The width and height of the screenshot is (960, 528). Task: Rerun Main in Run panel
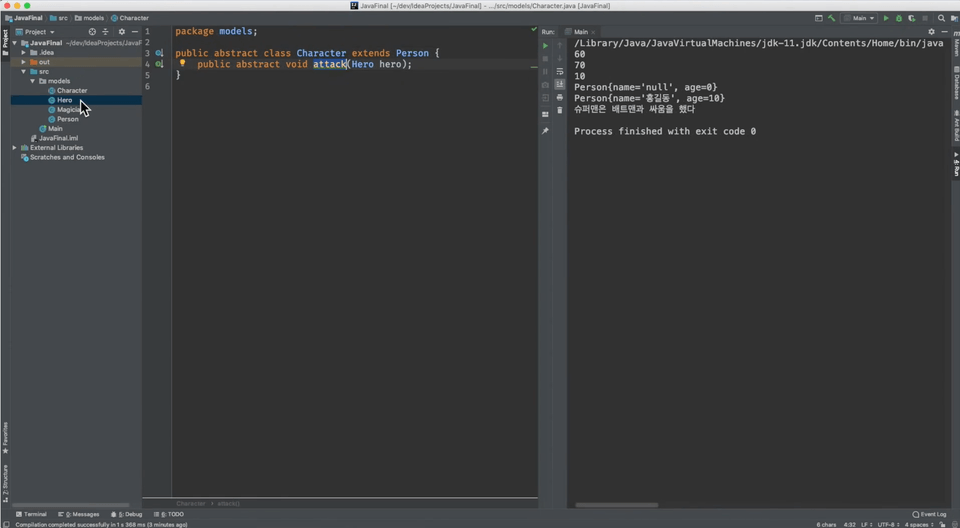545,45
